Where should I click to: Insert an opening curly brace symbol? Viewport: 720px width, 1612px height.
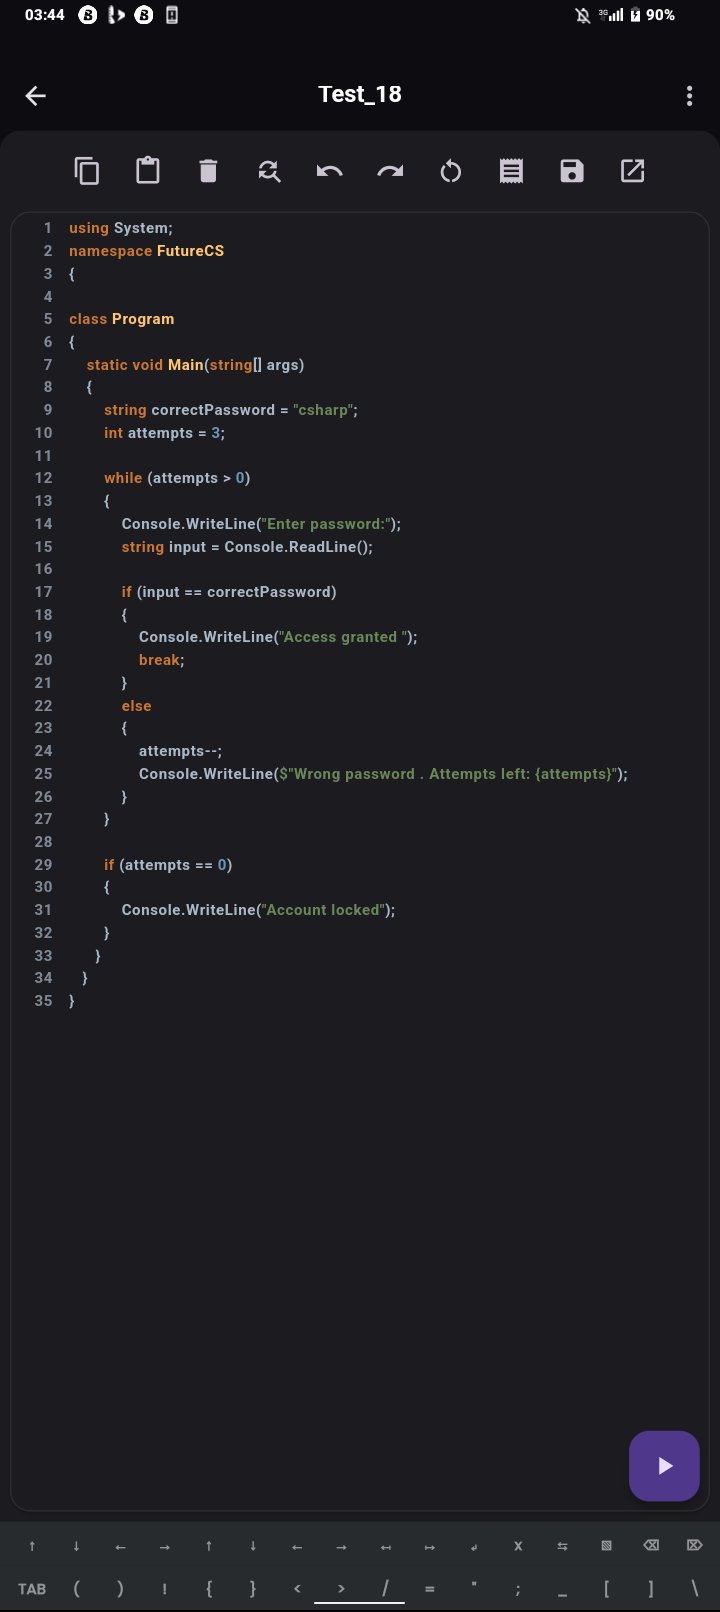pos(208,1589)
